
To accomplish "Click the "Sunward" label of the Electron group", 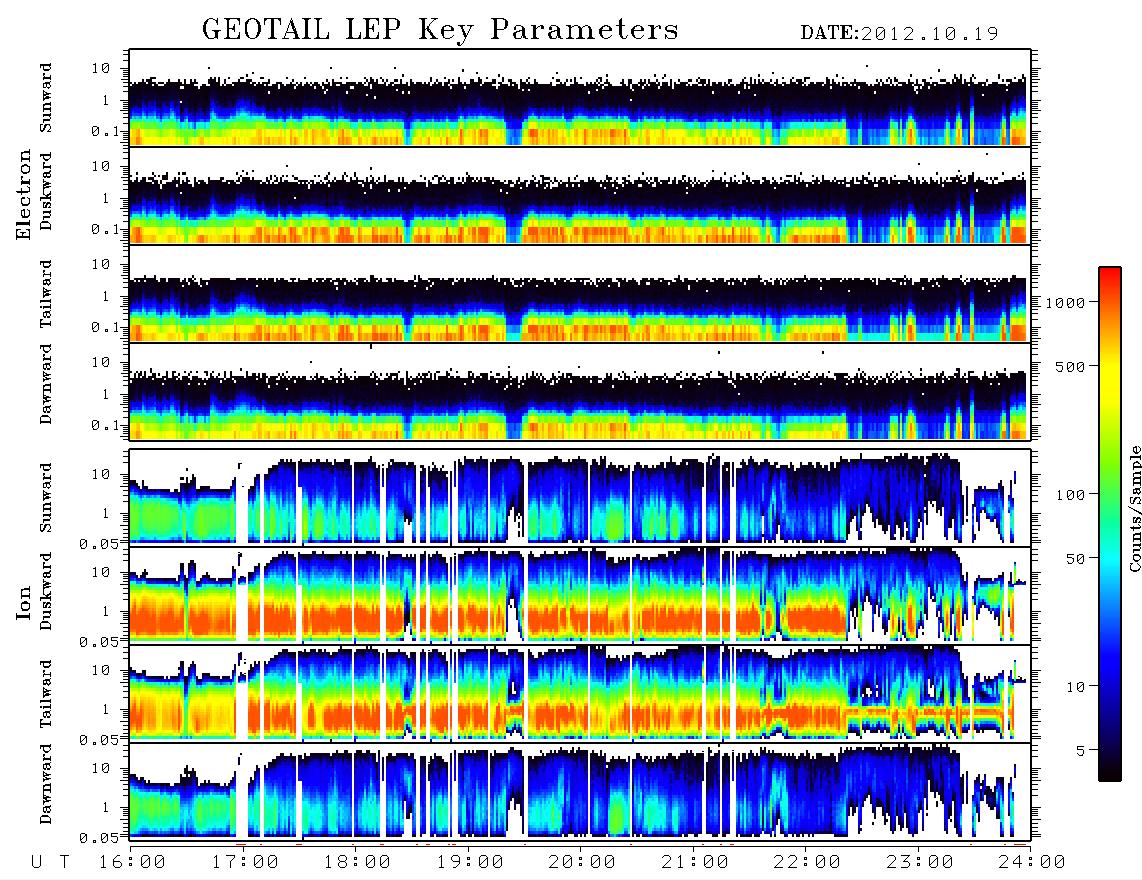I will 46,98.
